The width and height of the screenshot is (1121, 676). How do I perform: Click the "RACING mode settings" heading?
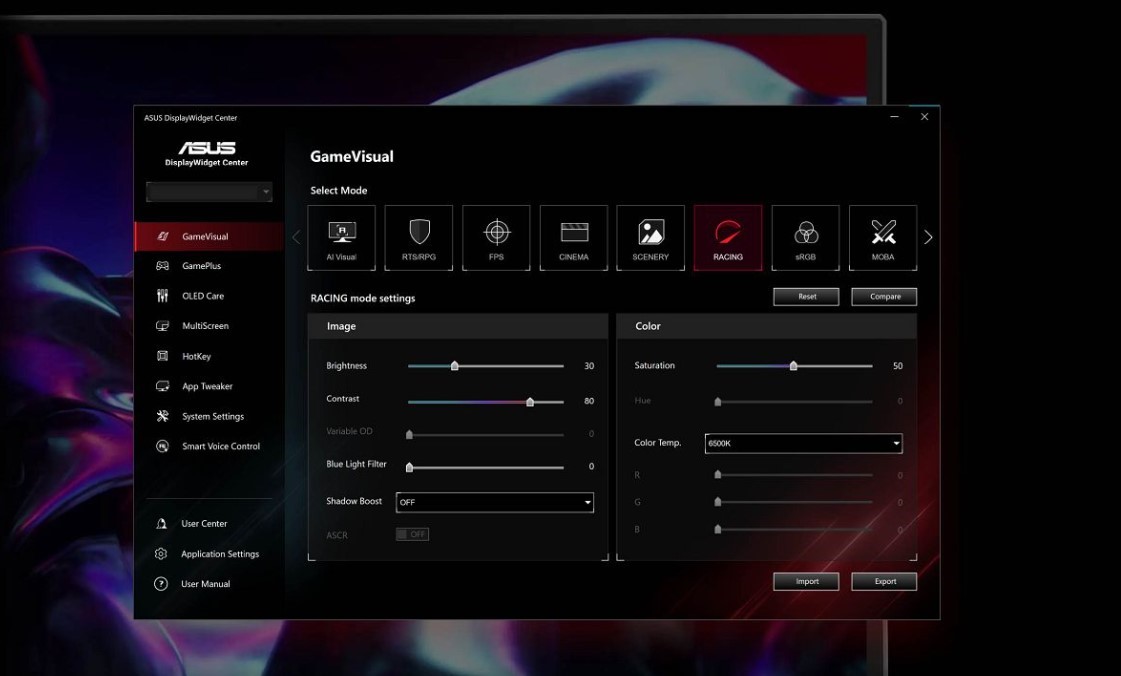click(x=362, y=298)
